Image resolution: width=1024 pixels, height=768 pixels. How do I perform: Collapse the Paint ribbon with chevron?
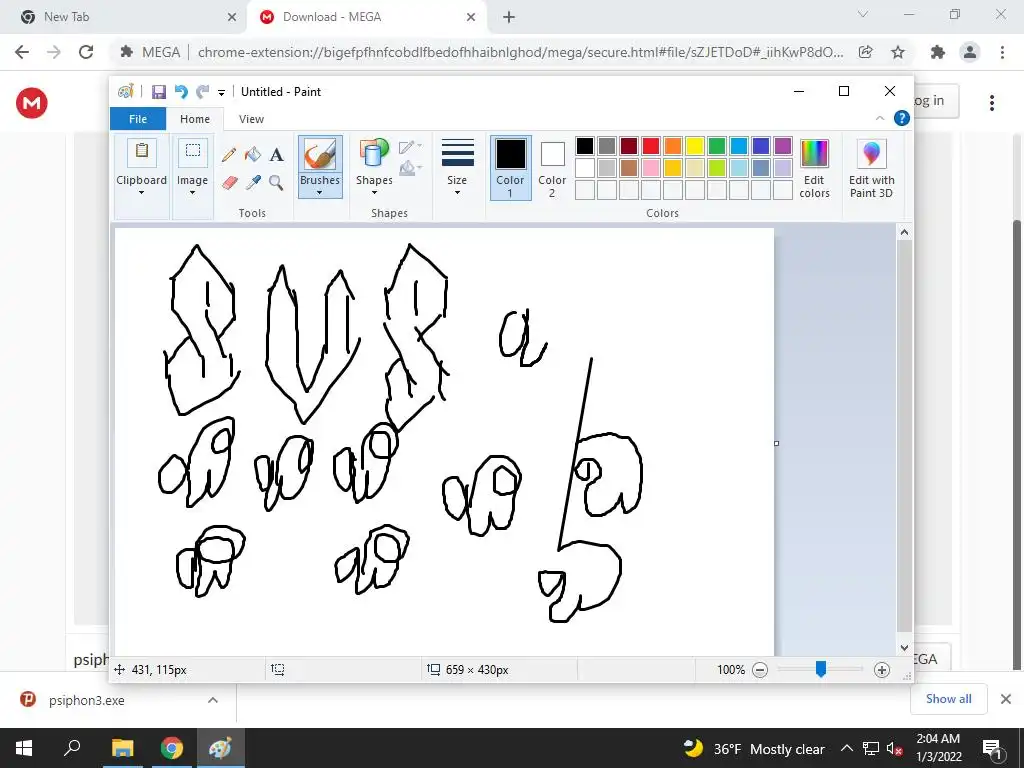(x=880, y=118)
